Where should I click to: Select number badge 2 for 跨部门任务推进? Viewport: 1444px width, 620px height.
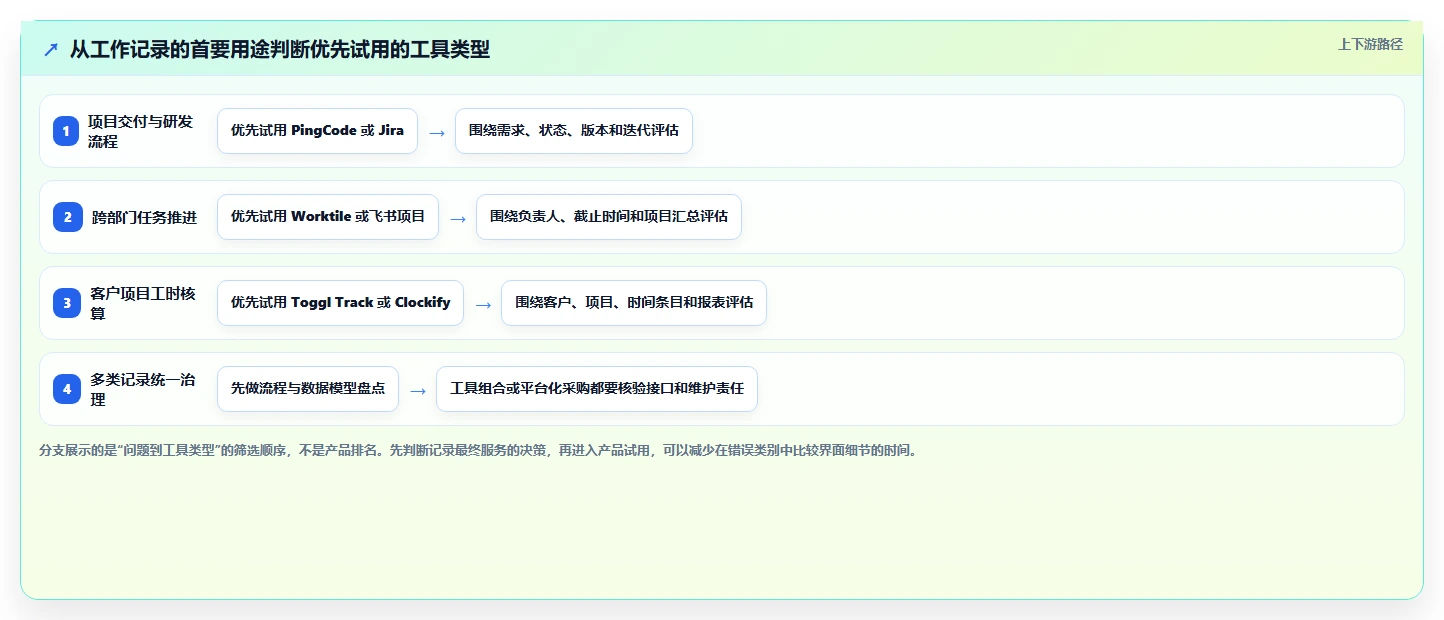66,217
